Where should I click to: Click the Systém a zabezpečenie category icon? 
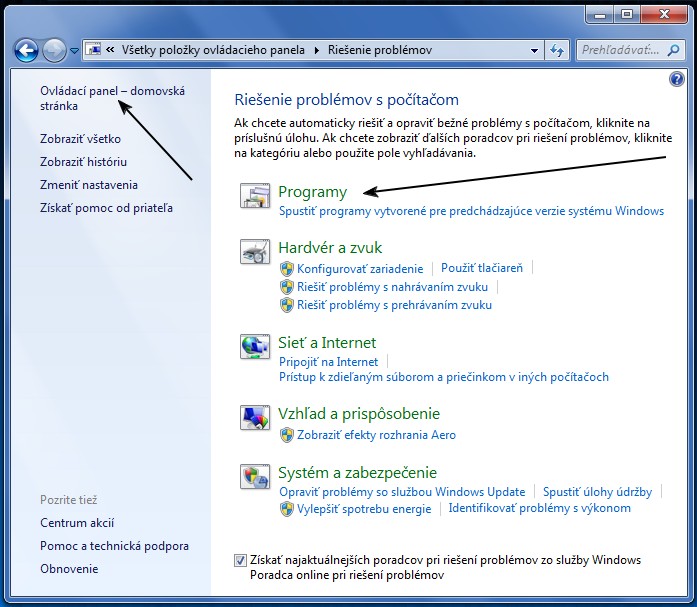[255, 478]
